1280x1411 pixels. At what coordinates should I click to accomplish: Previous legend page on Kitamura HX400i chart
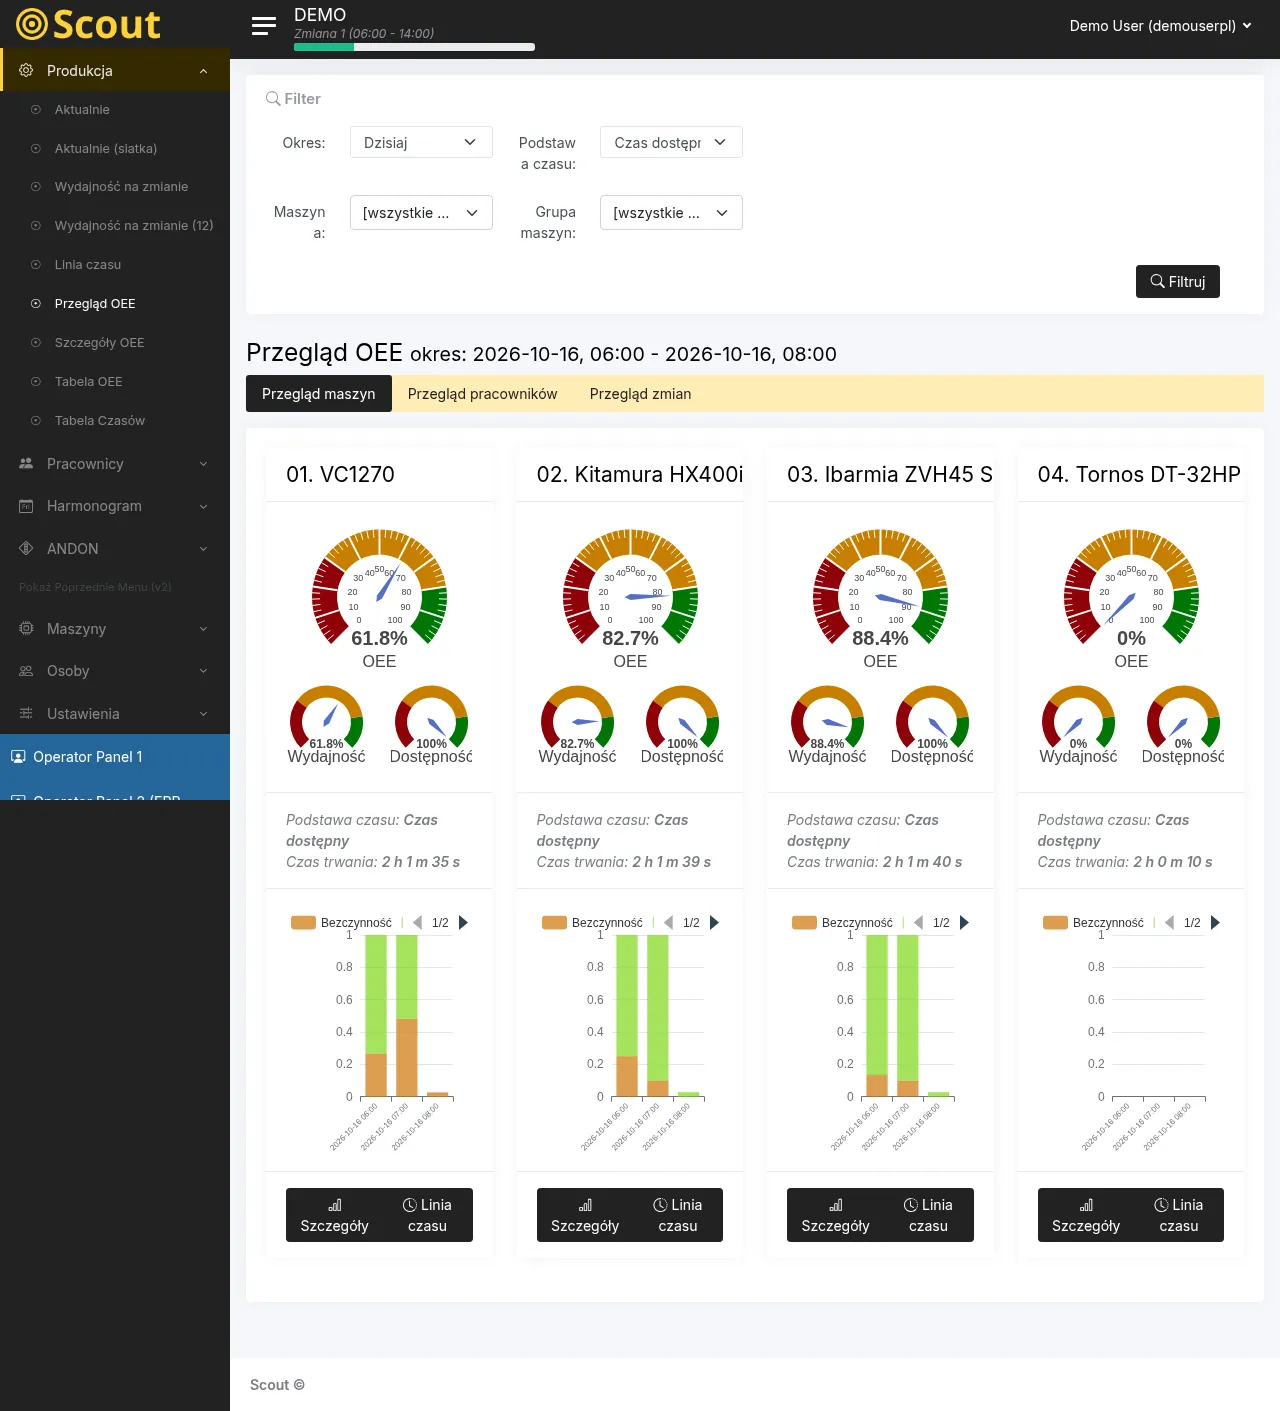click(668, 923)
